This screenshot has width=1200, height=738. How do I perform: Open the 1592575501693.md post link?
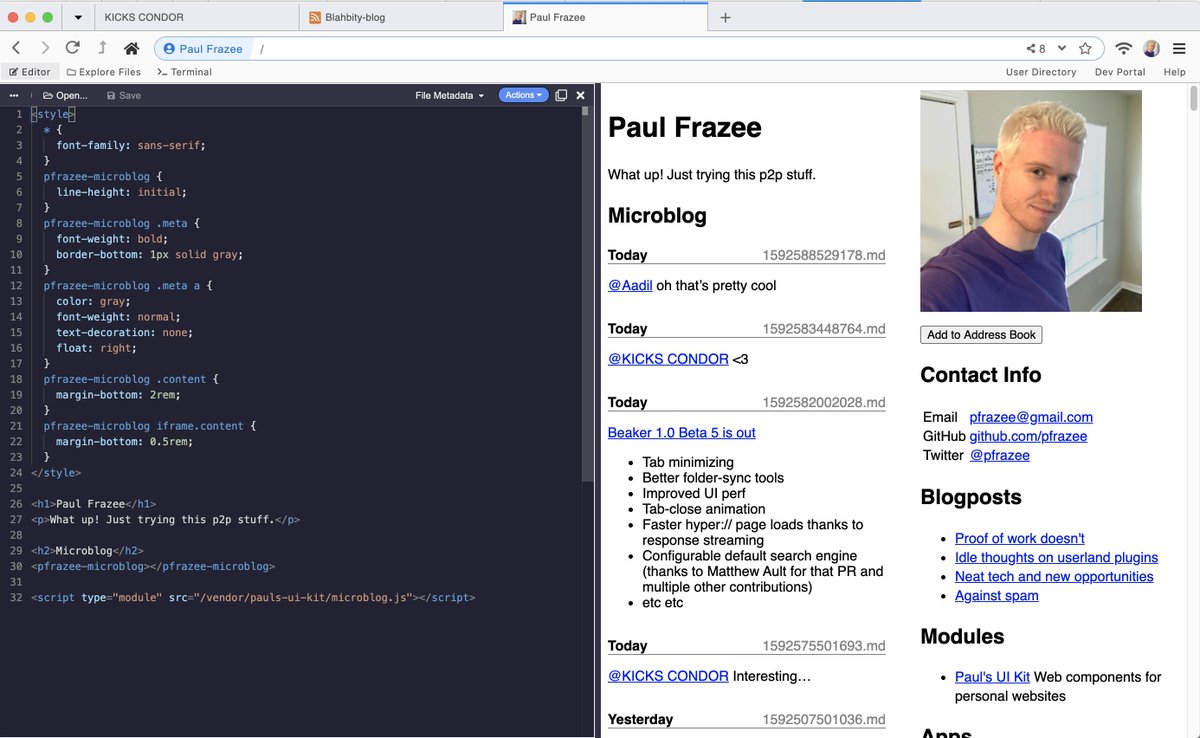[824, 646]
